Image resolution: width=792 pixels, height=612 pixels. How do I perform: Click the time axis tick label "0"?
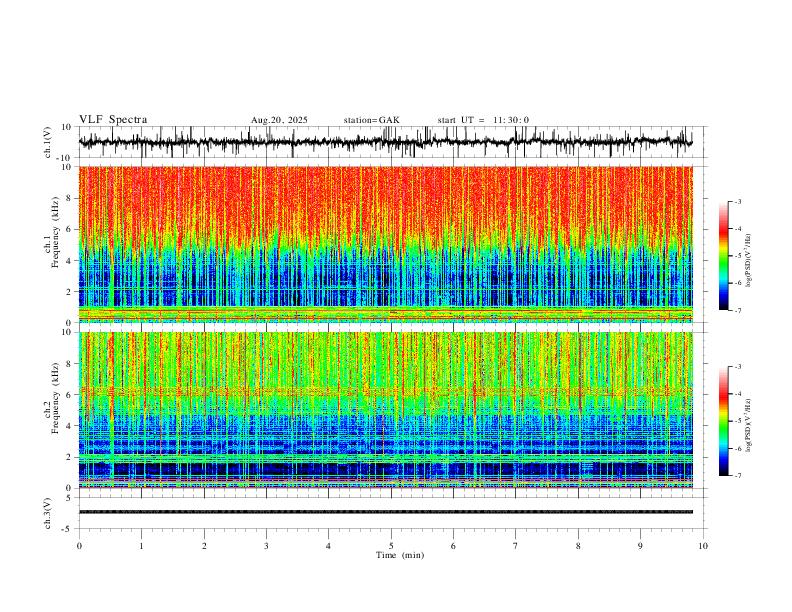79,546
